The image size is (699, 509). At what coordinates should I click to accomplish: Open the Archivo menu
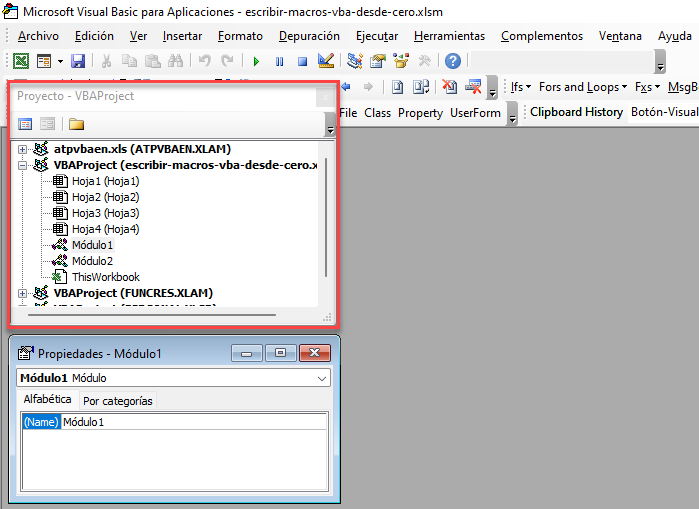(x=38, y=36)
